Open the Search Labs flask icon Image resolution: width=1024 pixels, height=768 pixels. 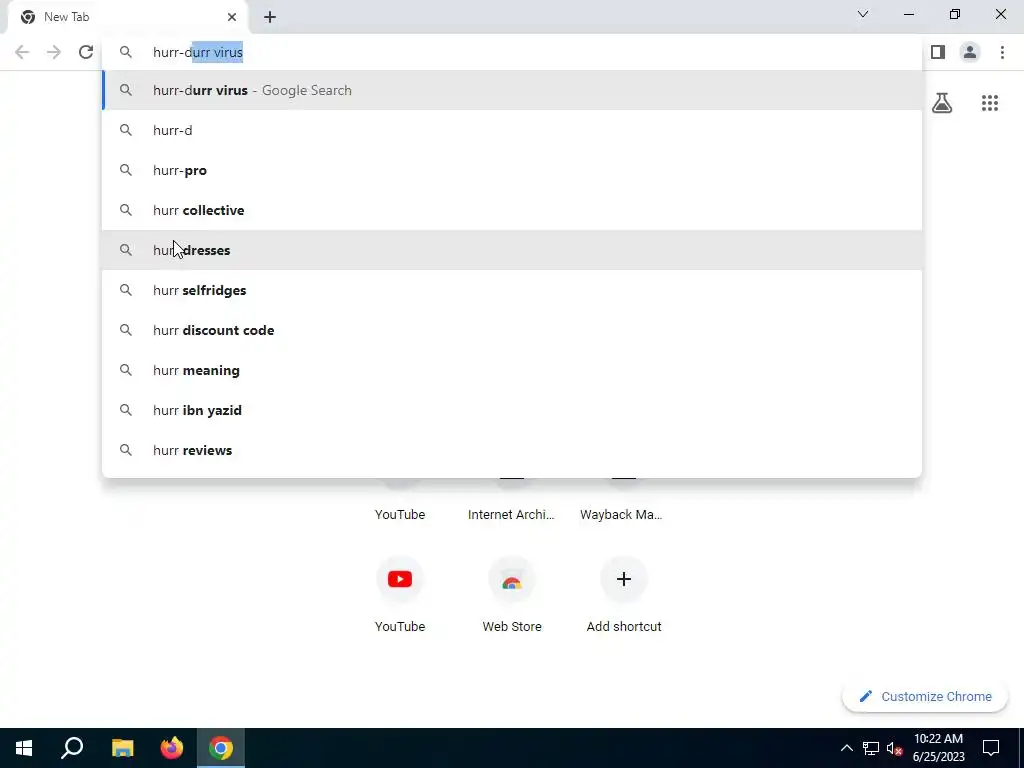[x=942, y=103]
